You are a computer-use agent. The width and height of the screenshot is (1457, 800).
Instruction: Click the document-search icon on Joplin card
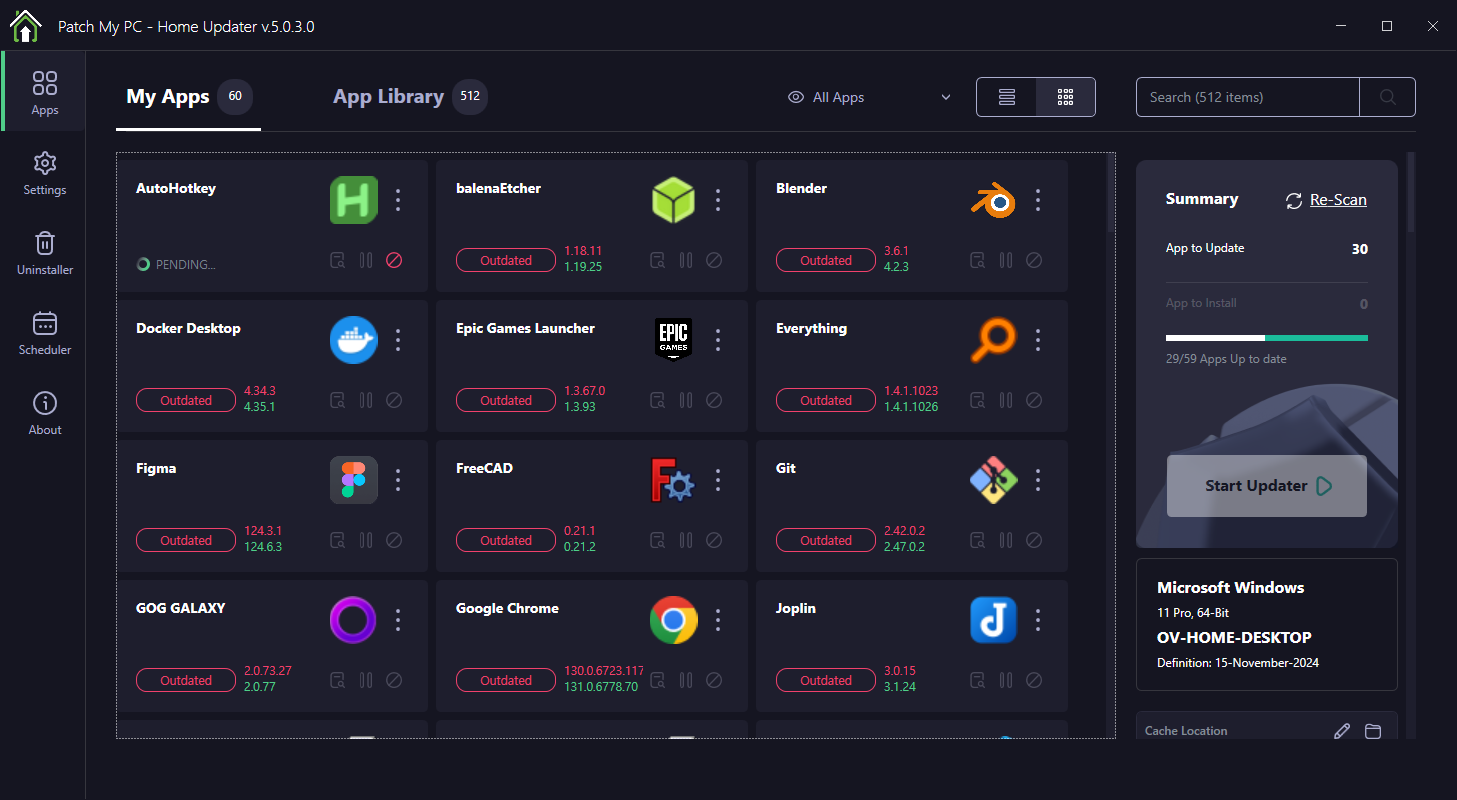[x=978, y=680]
